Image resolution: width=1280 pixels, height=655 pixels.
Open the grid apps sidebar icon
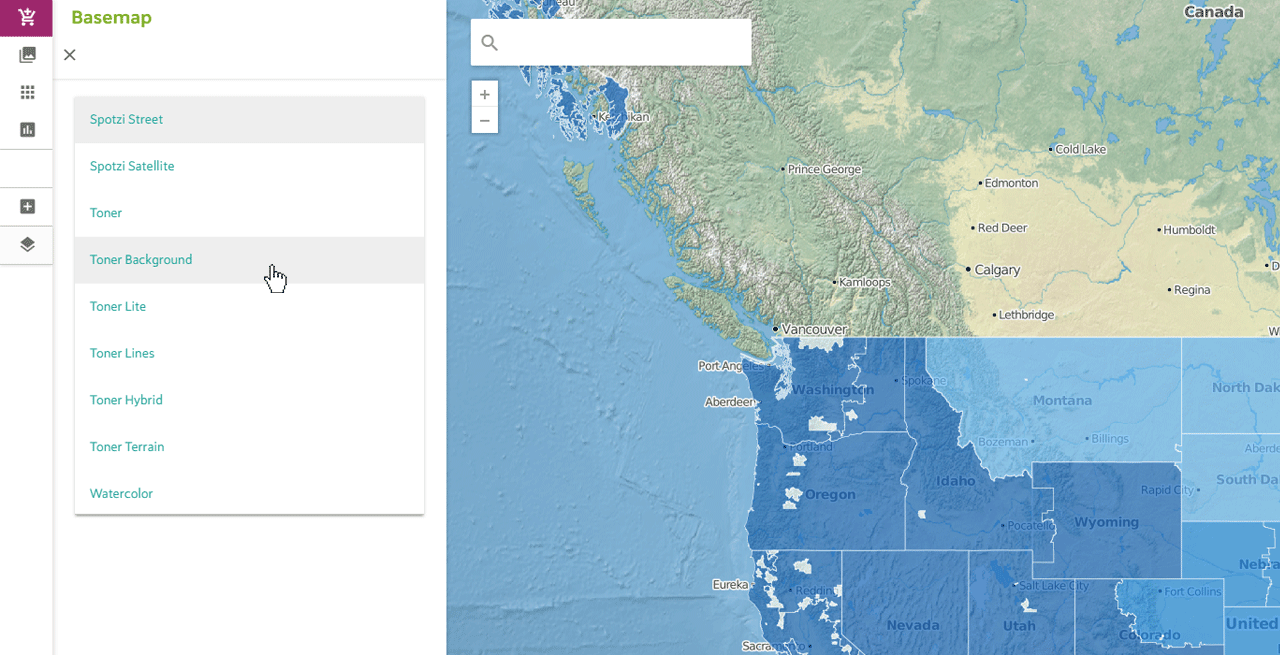click(x=27, y=92)
